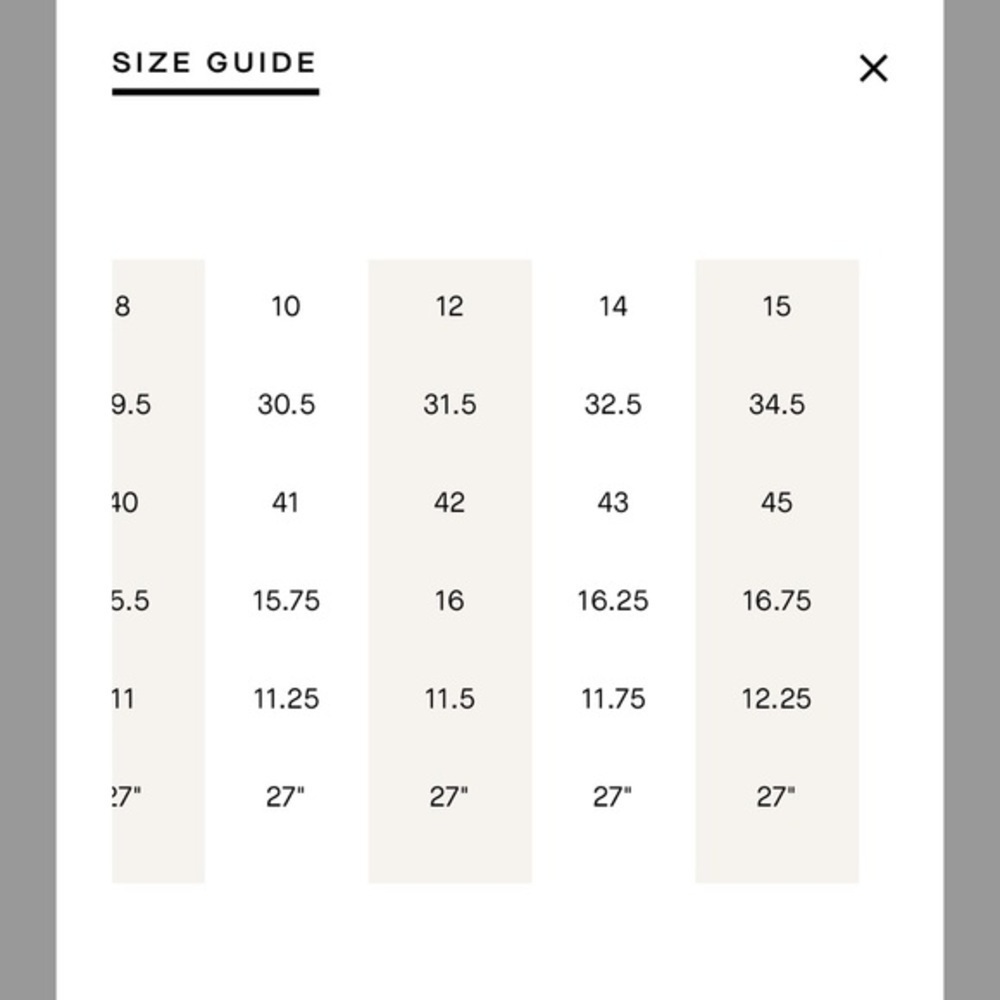Screen dimensions: 1000x1000
Task: Click the 11.75 measurement cell
Action: [613, 699]
